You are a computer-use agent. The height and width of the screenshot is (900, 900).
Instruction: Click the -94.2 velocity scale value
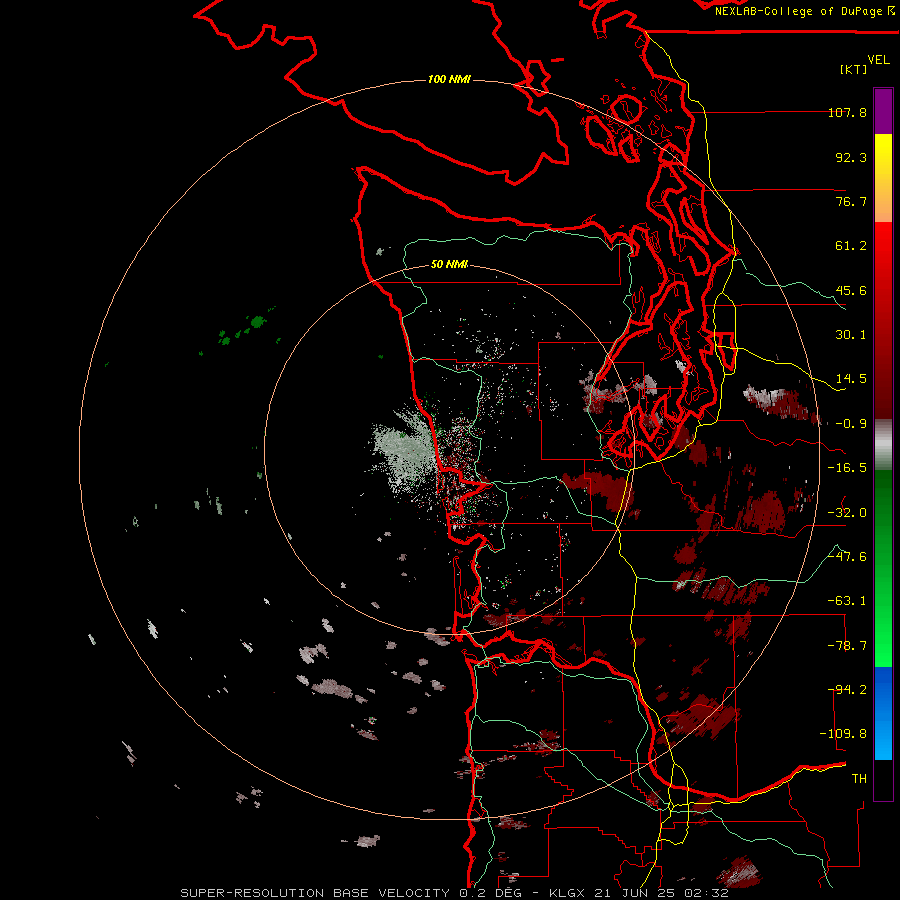pos(847,690)
